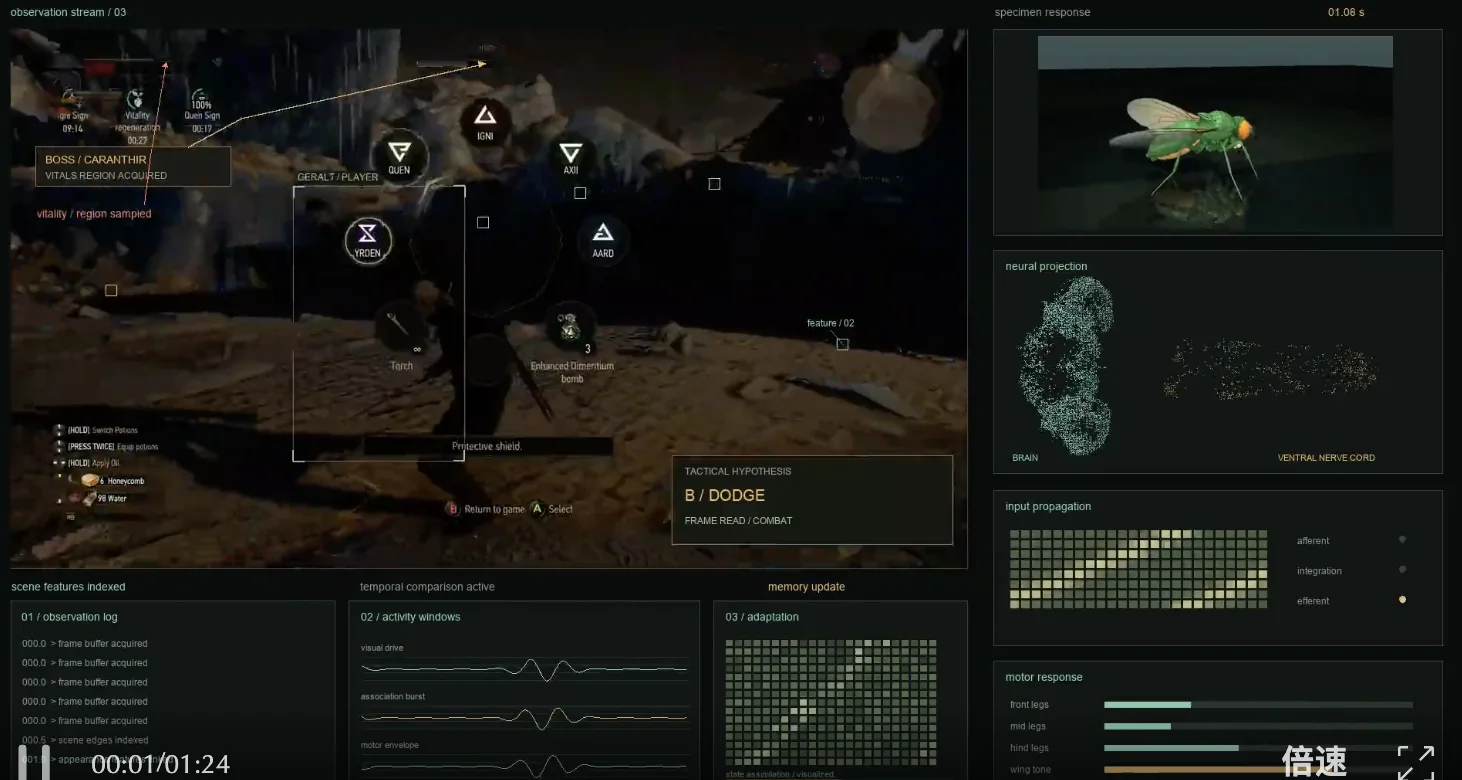This screenshot has height=780, width=1462.
Task: Click the 'neural projection' panel title
Action: 1046,266
